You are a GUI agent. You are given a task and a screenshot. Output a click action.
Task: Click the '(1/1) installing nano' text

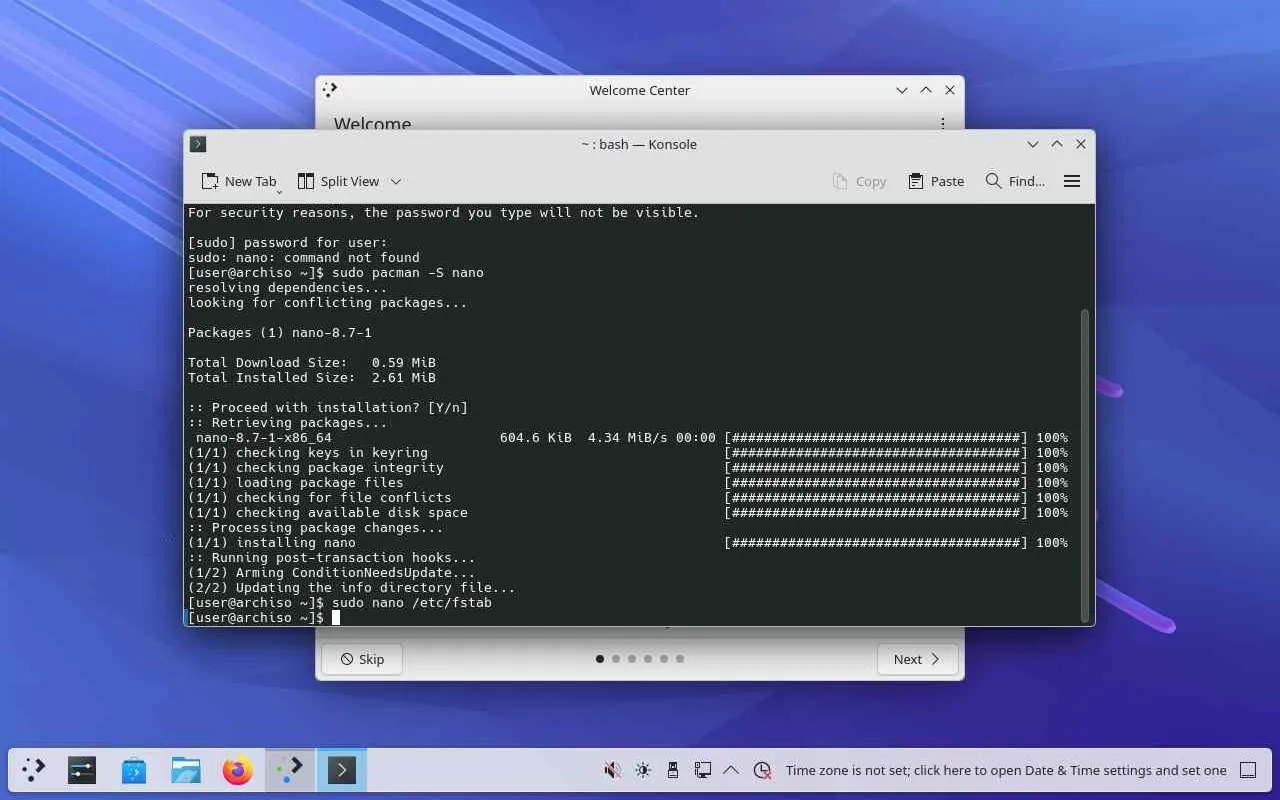272,542
